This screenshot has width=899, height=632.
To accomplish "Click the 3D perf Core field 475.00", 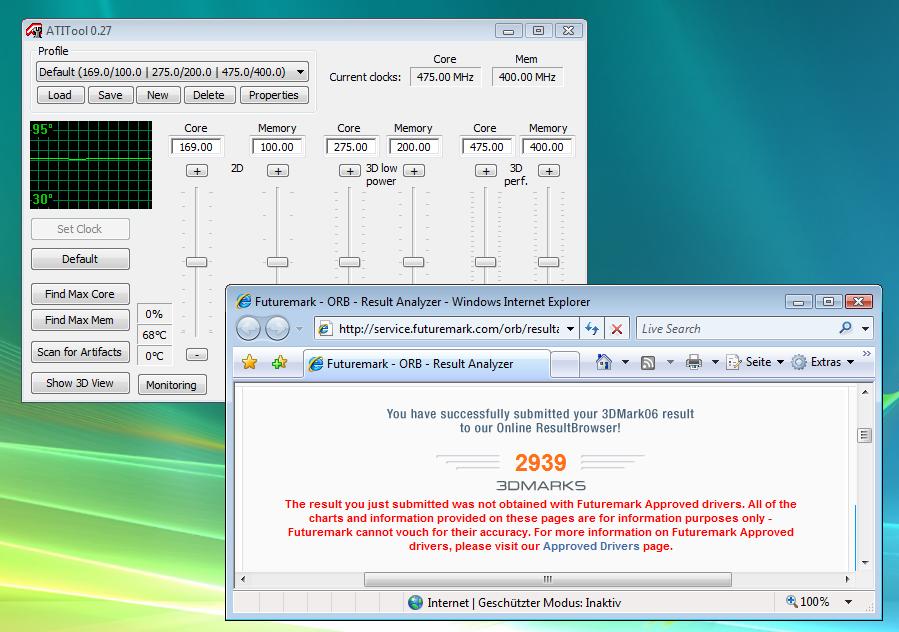I will [x=486, y=147].
